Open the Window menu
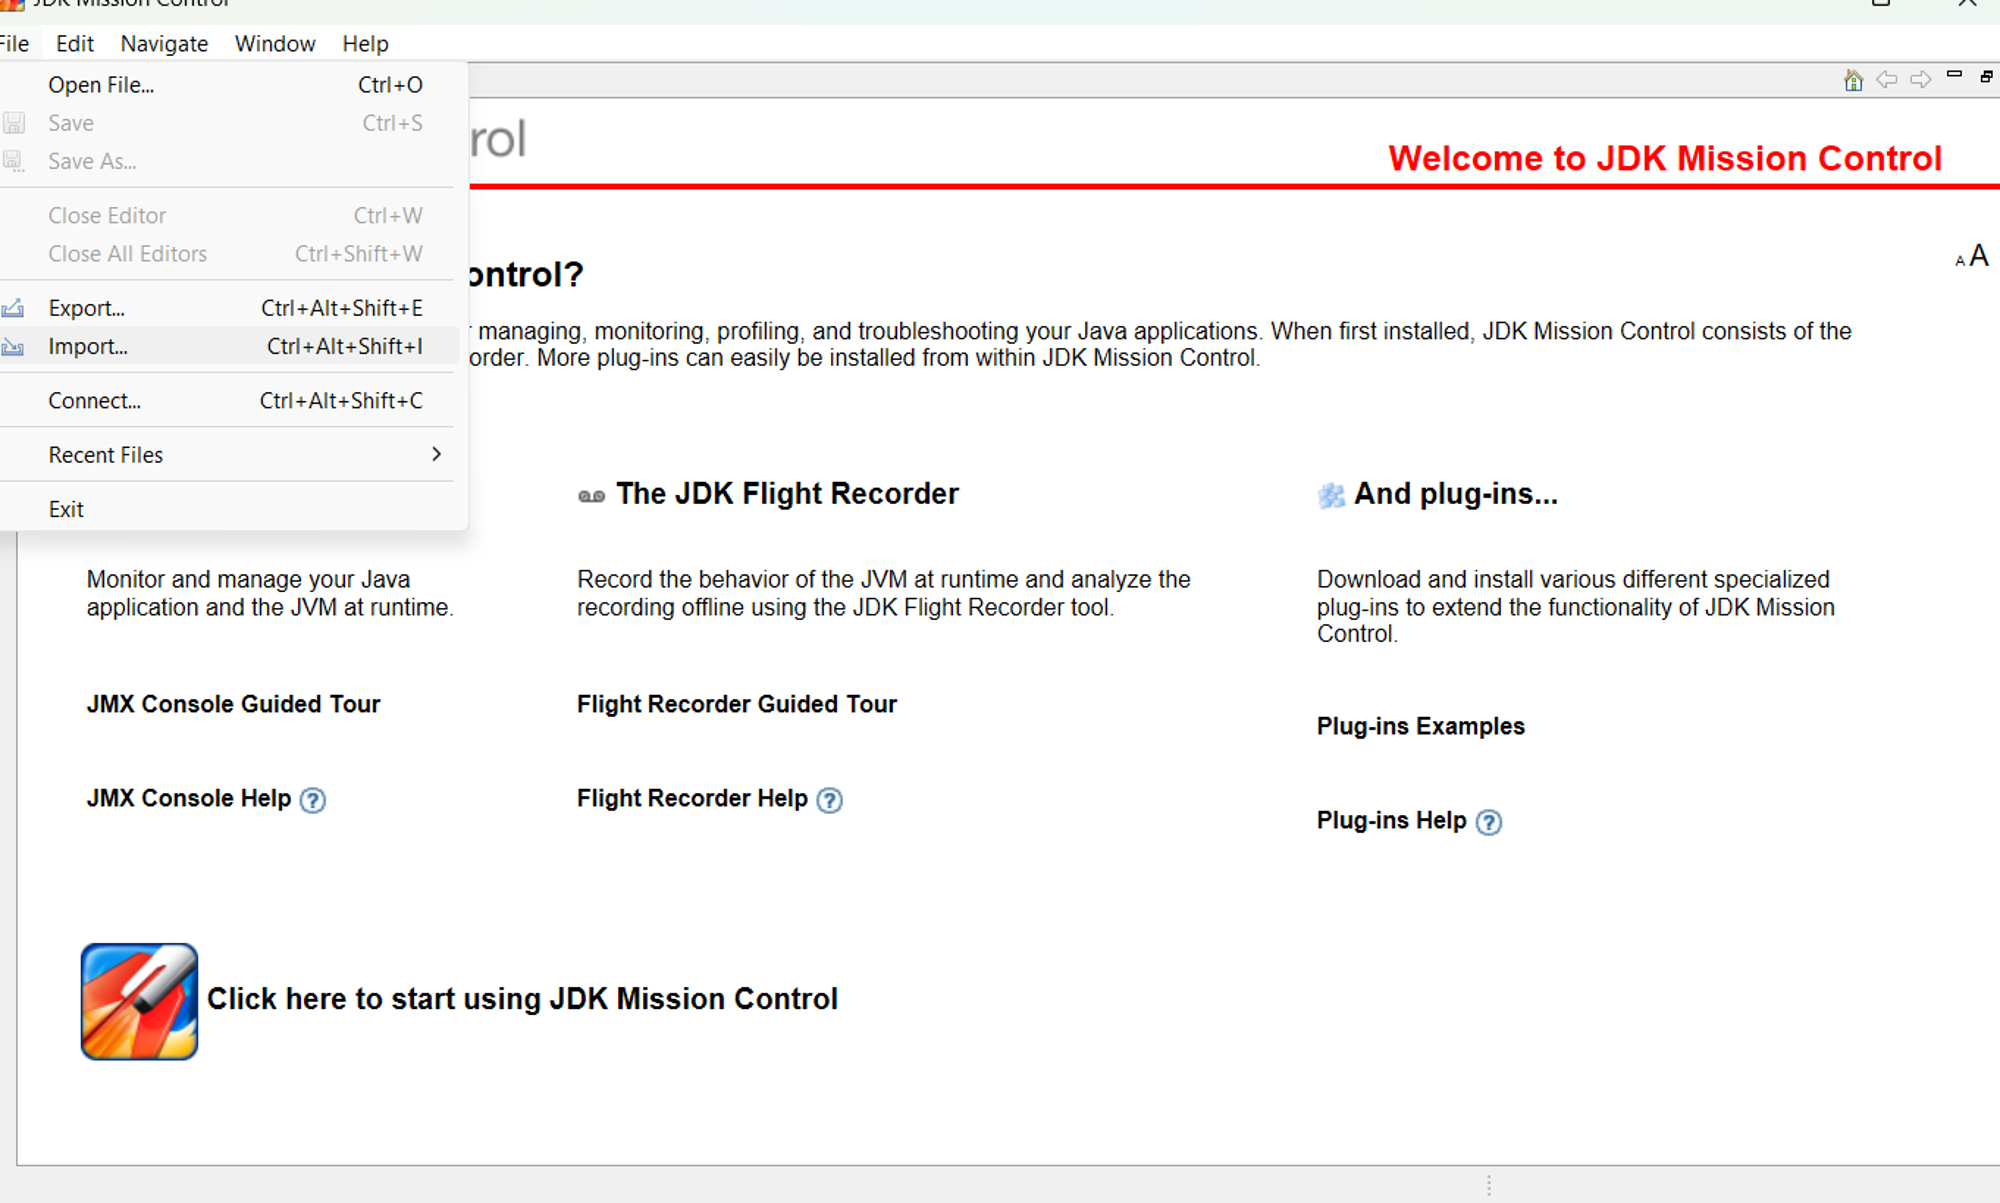Screen dimensions: 2000x1203 point(275,44)
